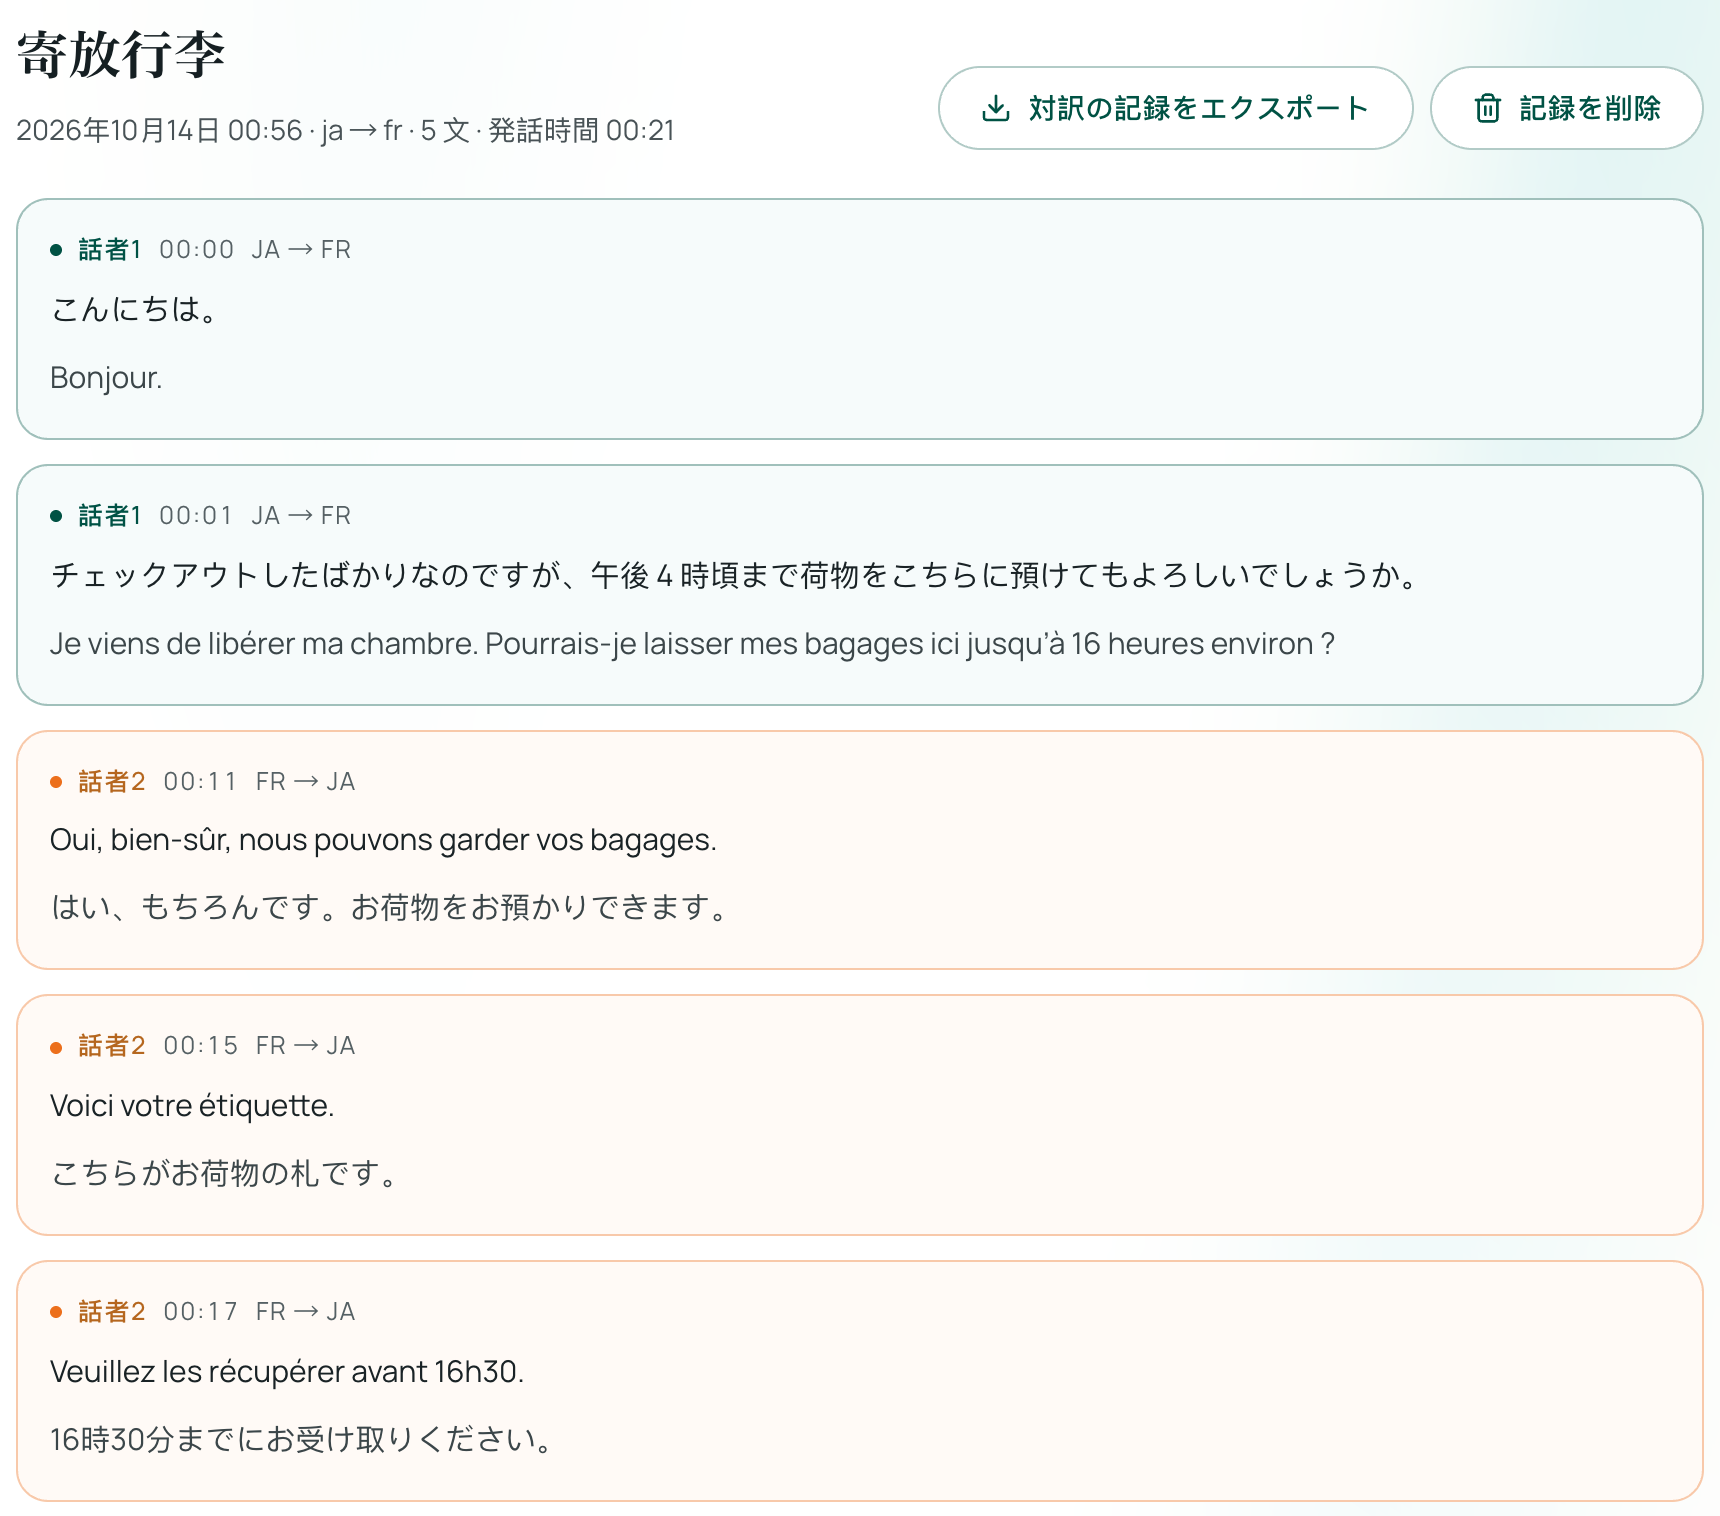Click the text はい、もちろんです。お荷物をお預かりできます。
Screen dimensions: 1720x1516
pyautogui.click(x=391, y=907)
